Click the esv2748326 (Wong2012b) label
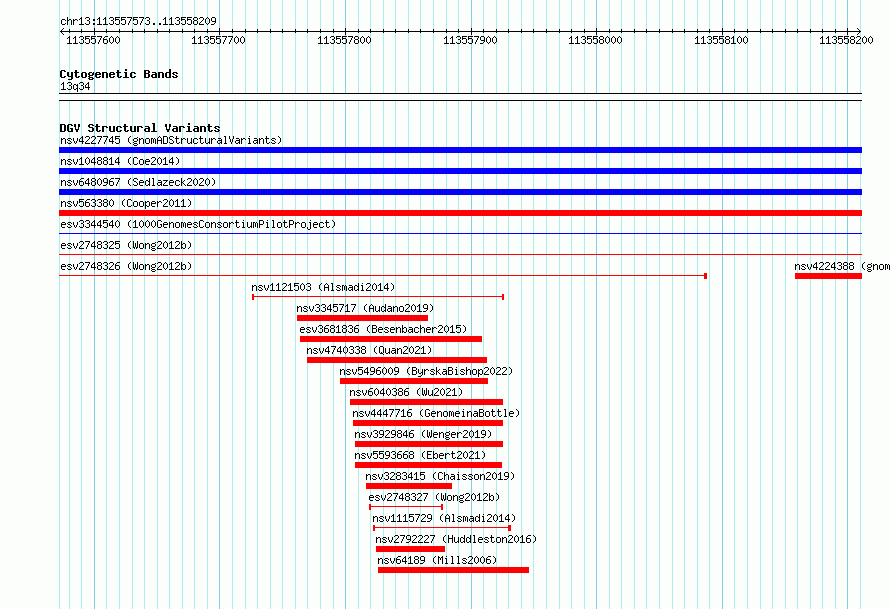The width and height of the screenshot is (890, 609). tap(126, 266)
